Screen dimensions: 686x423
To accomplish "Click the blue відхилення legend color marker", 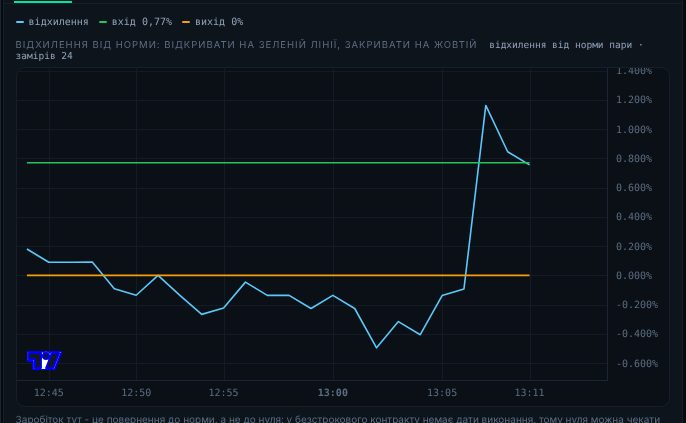I will [20, 22].
